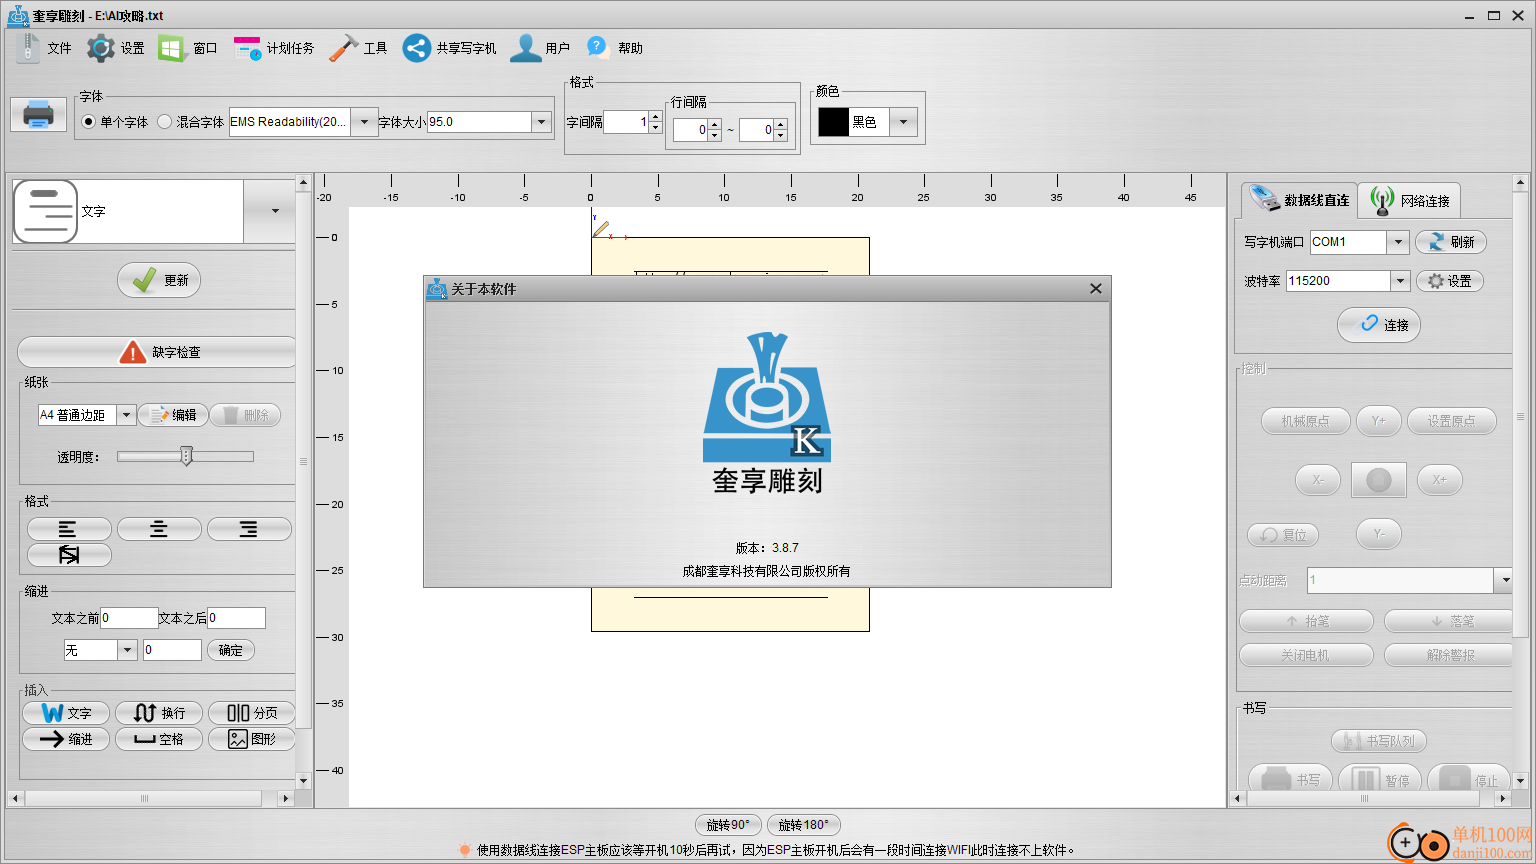
Task: Expand the 波特率 115200 dropdown
Action: 1400,281
